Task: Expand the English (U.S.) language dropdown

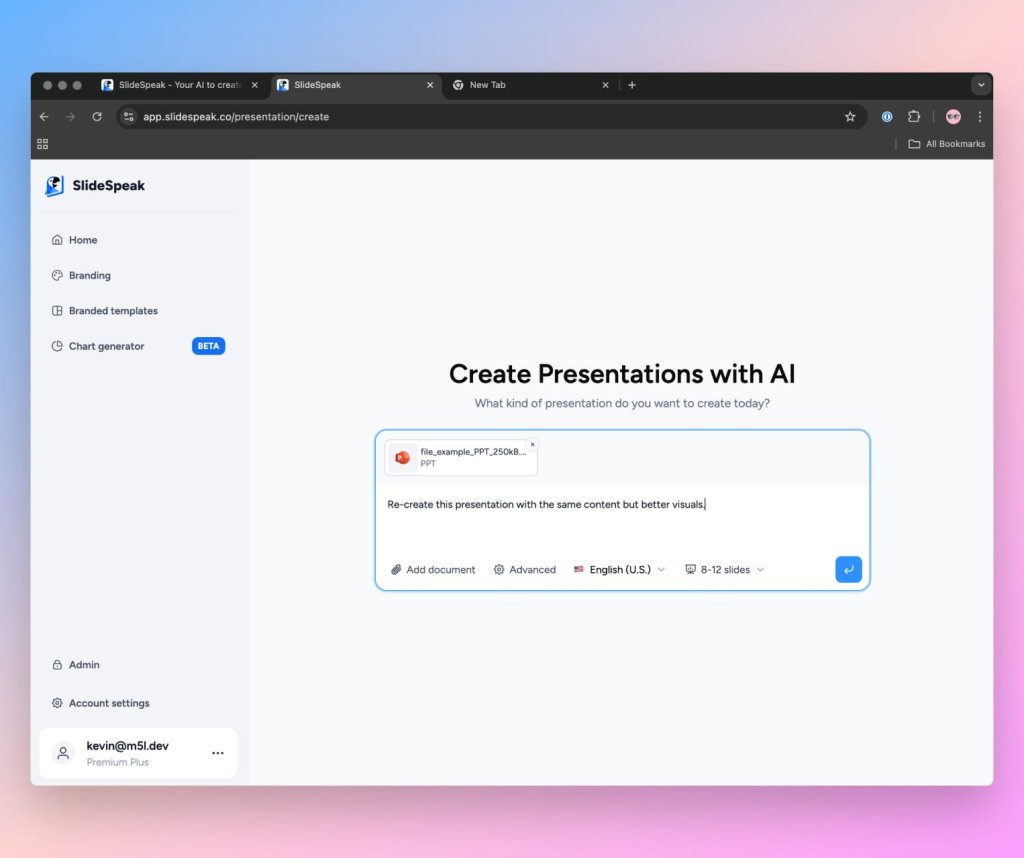Action: coord(619,569)
